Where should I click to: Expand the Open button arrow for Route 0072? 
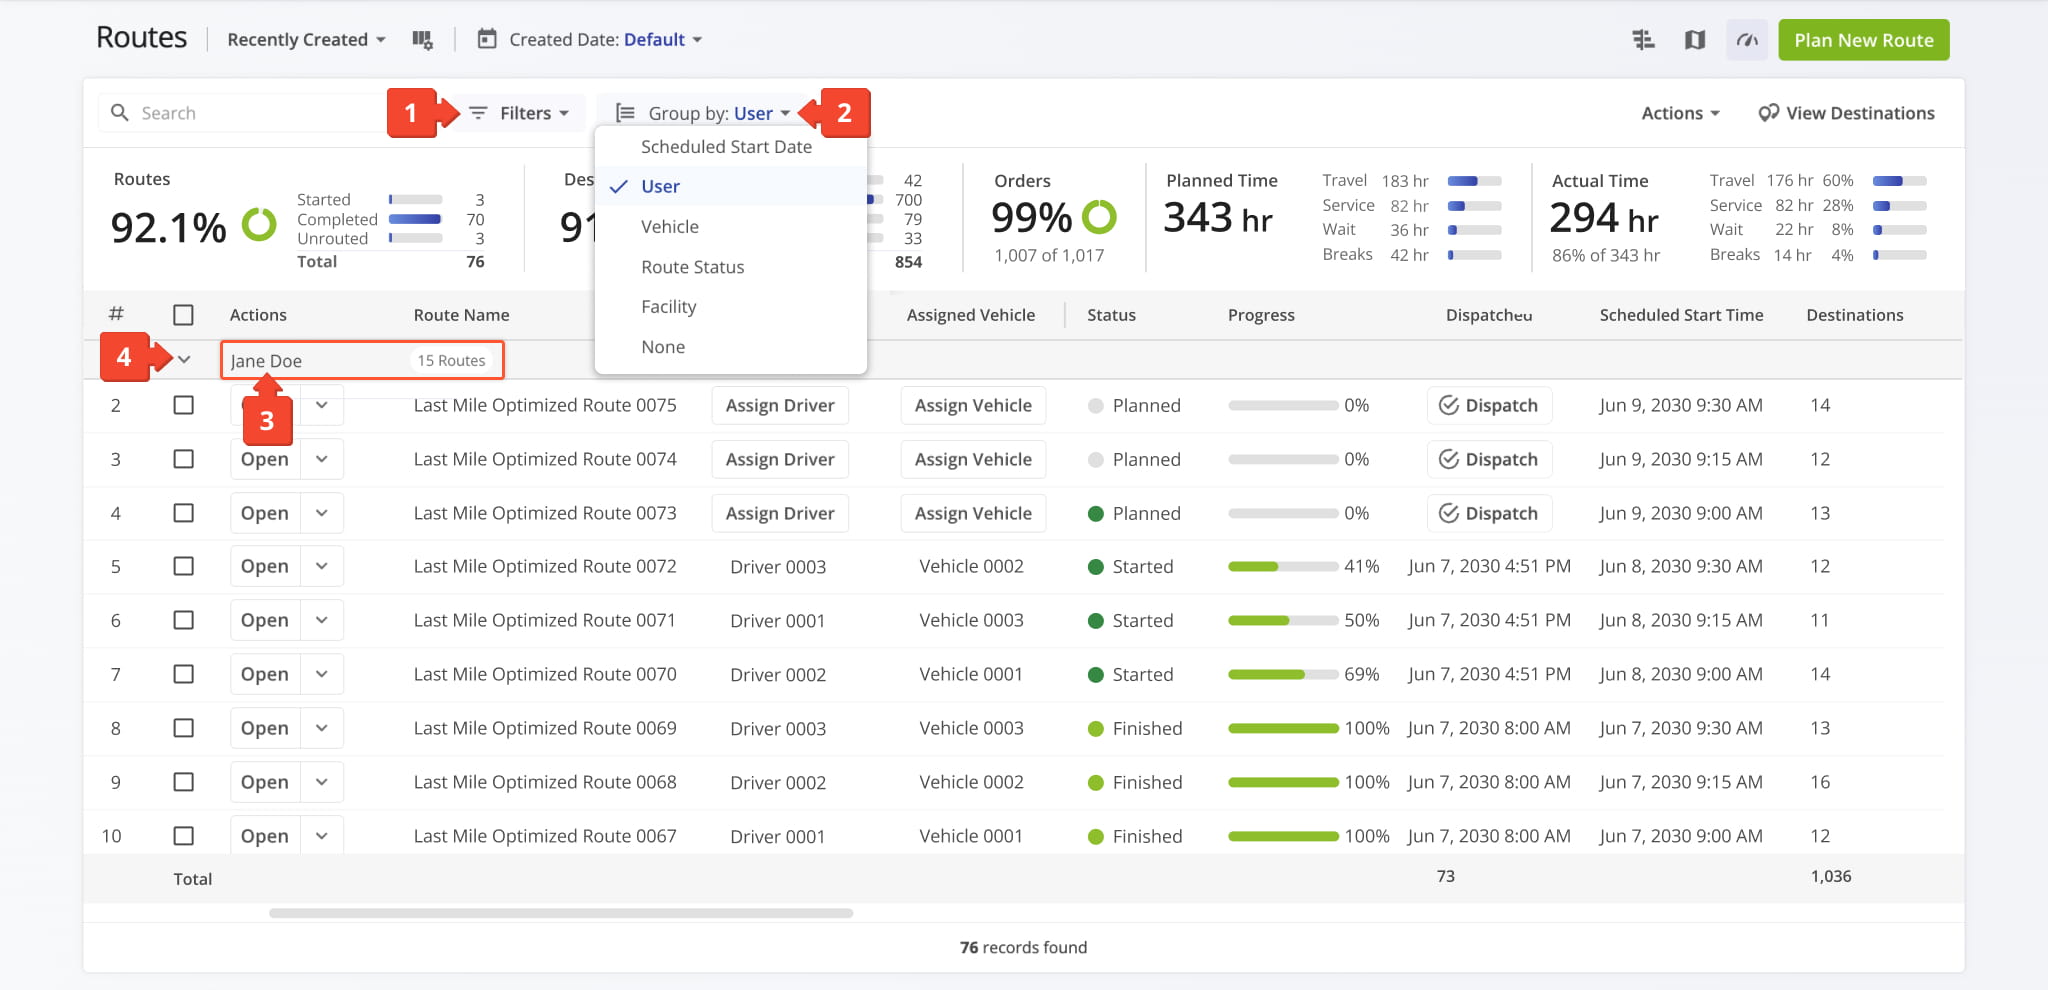(x=322, y=566)
